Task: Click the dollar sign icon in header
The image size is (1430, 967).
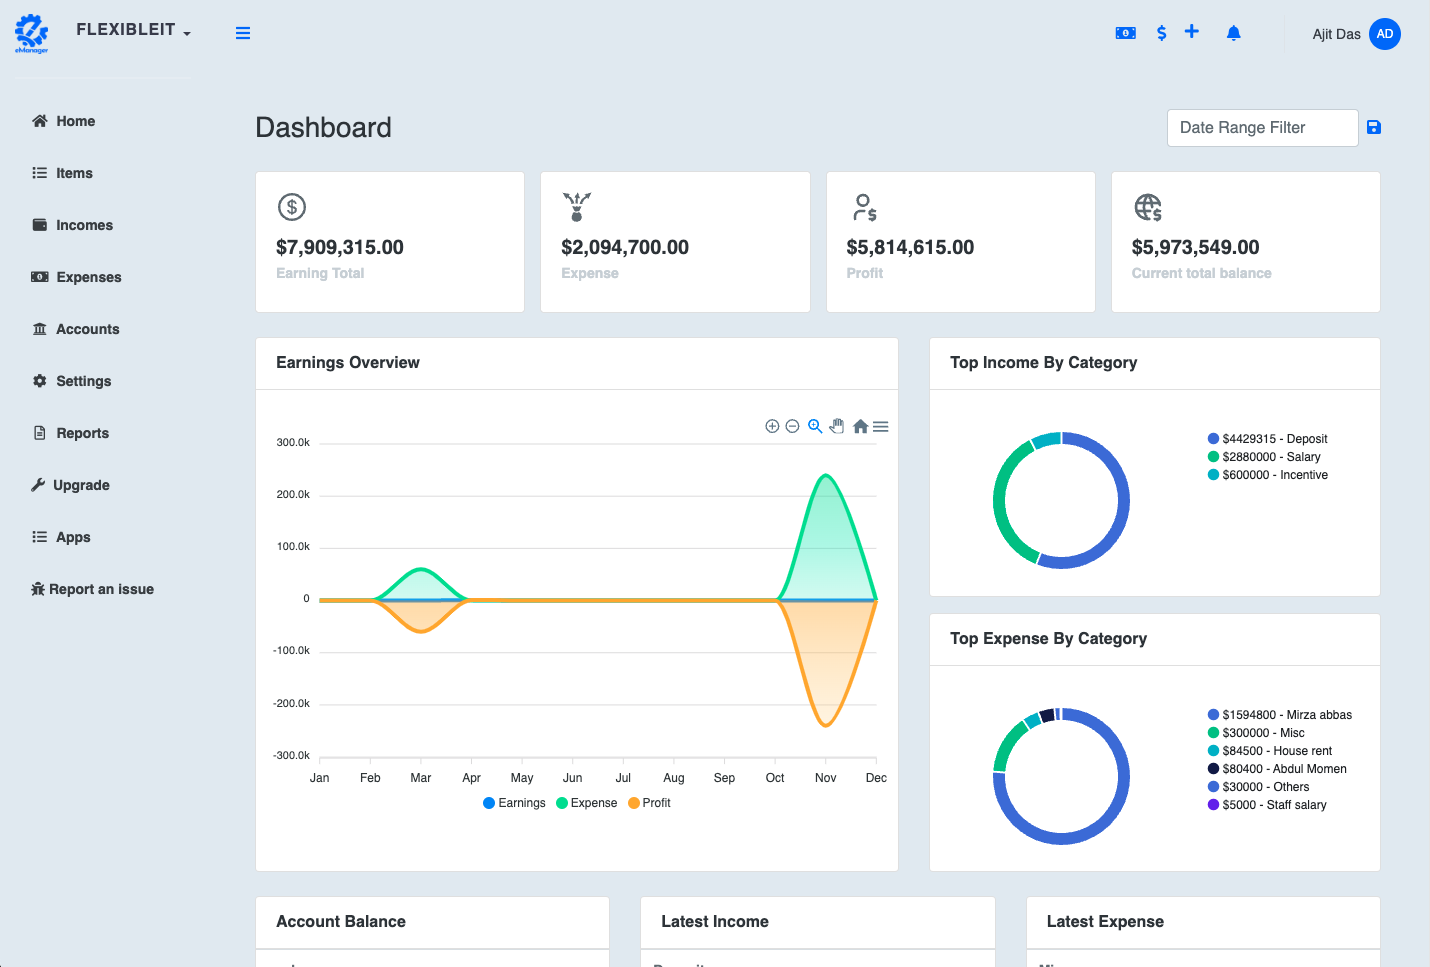Action: pyautogui.click(x=1161, y=33)
